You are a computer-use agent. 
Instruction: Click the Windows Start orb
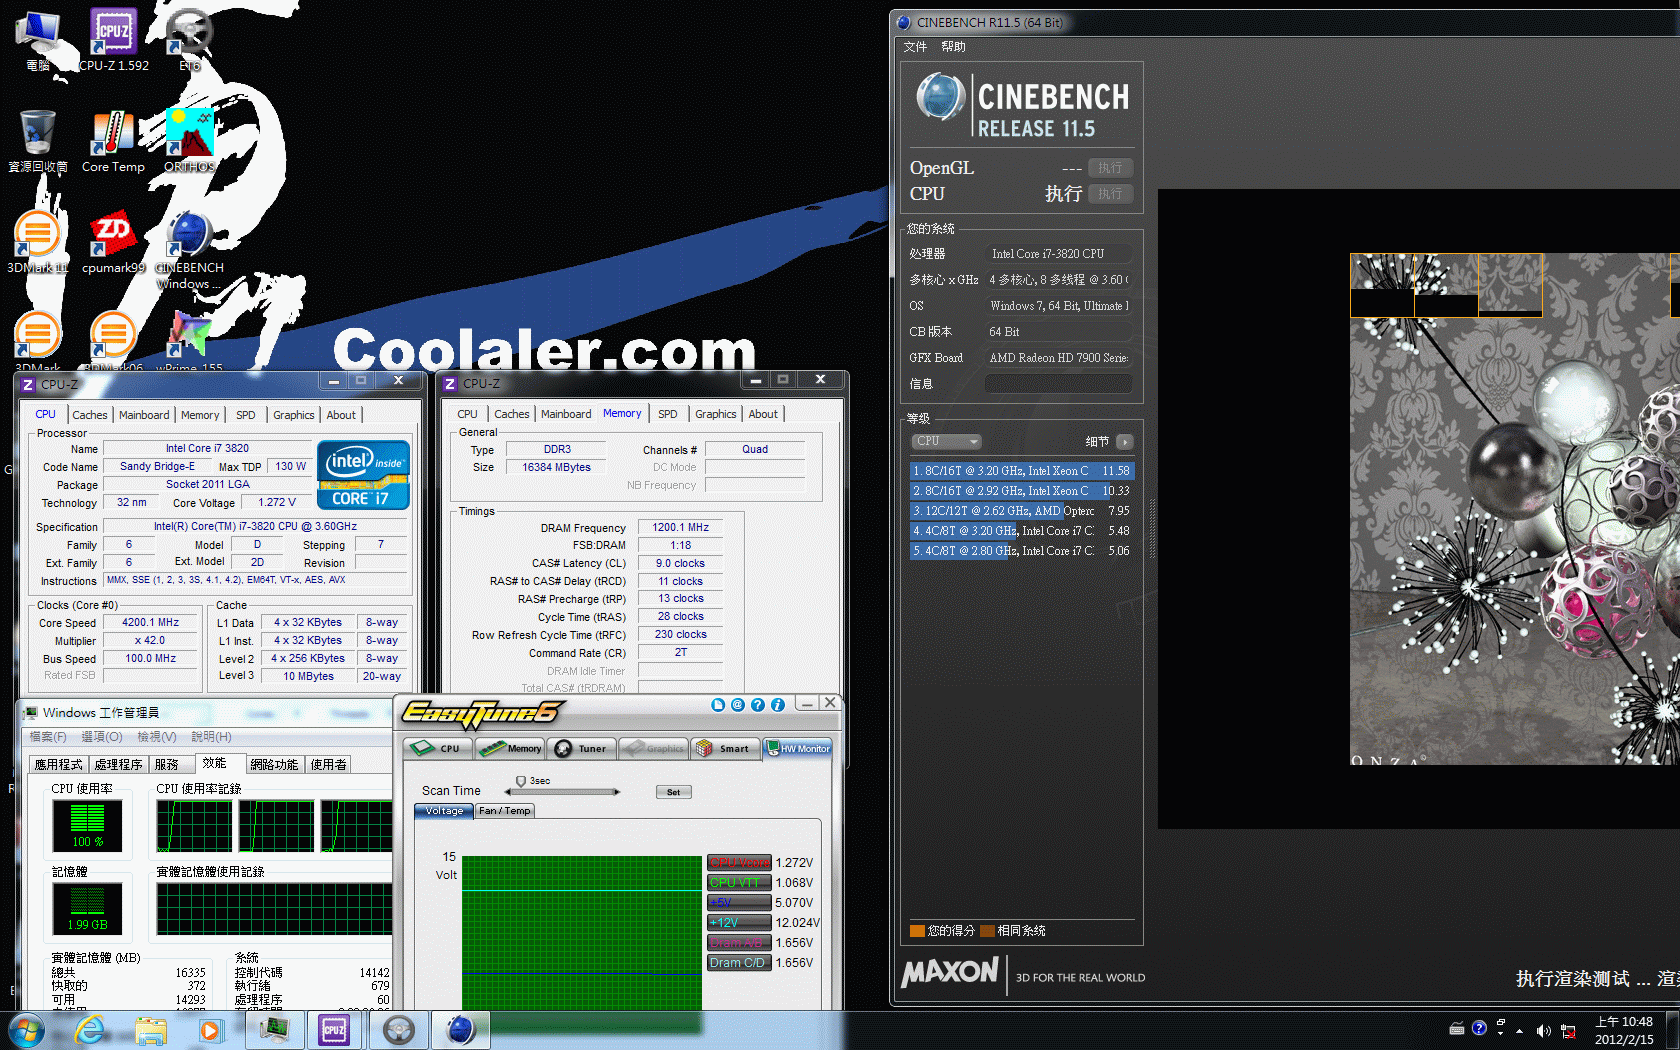(26, 1030)
